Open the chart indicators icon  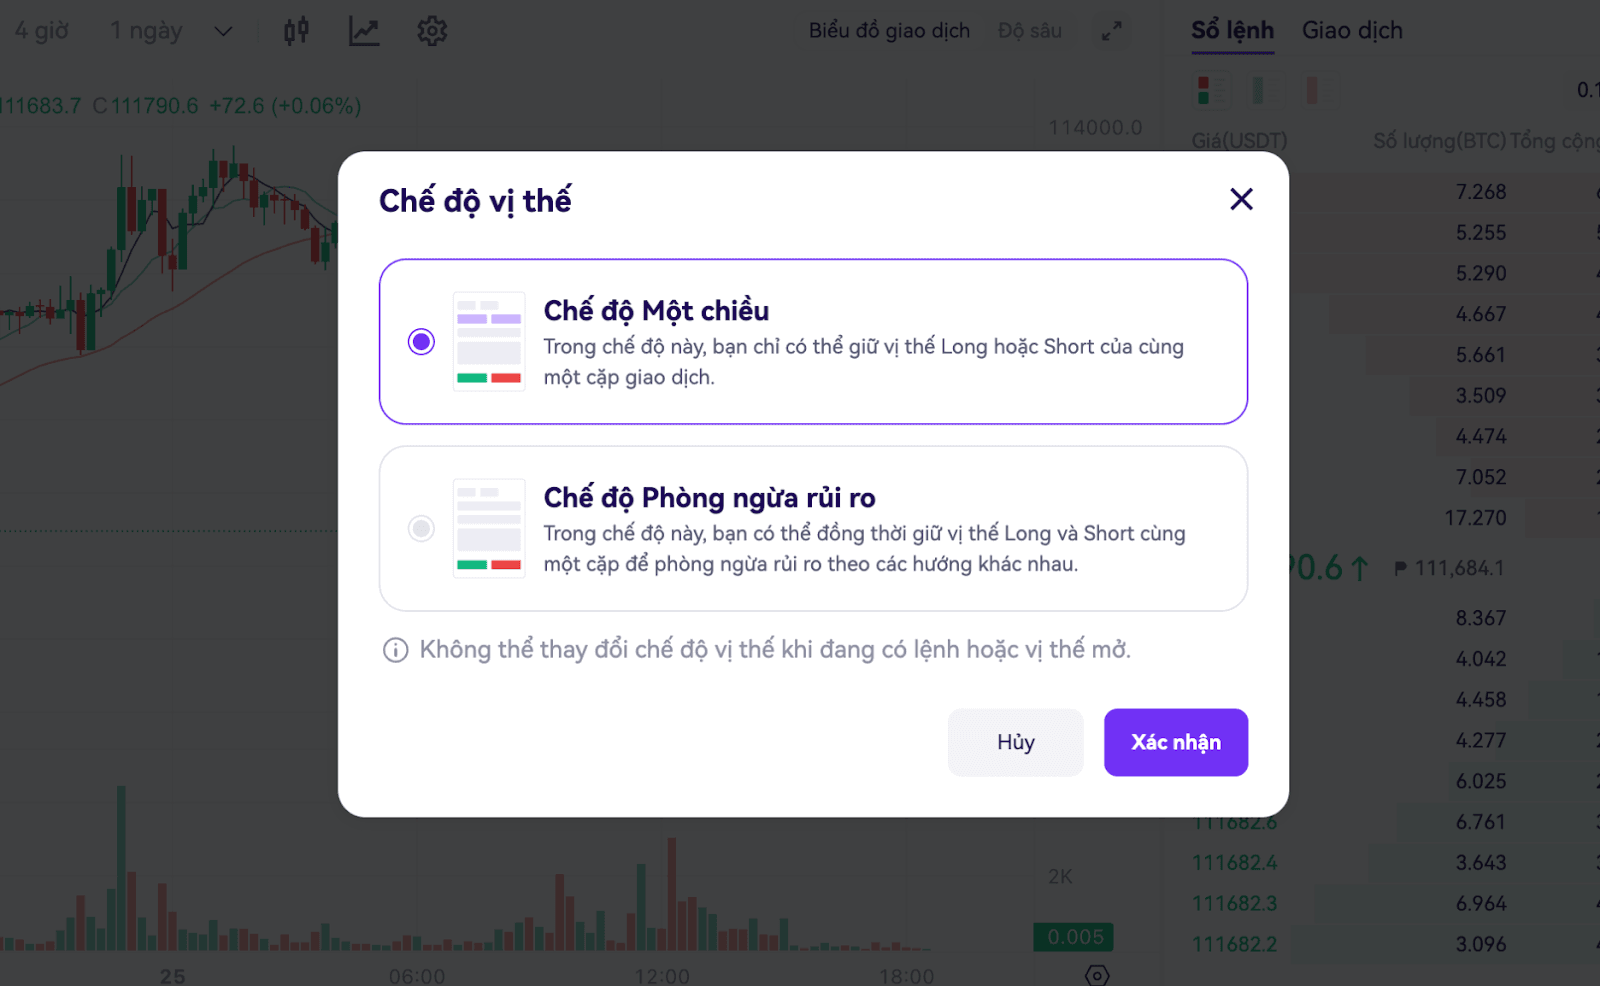pos(364,31)
